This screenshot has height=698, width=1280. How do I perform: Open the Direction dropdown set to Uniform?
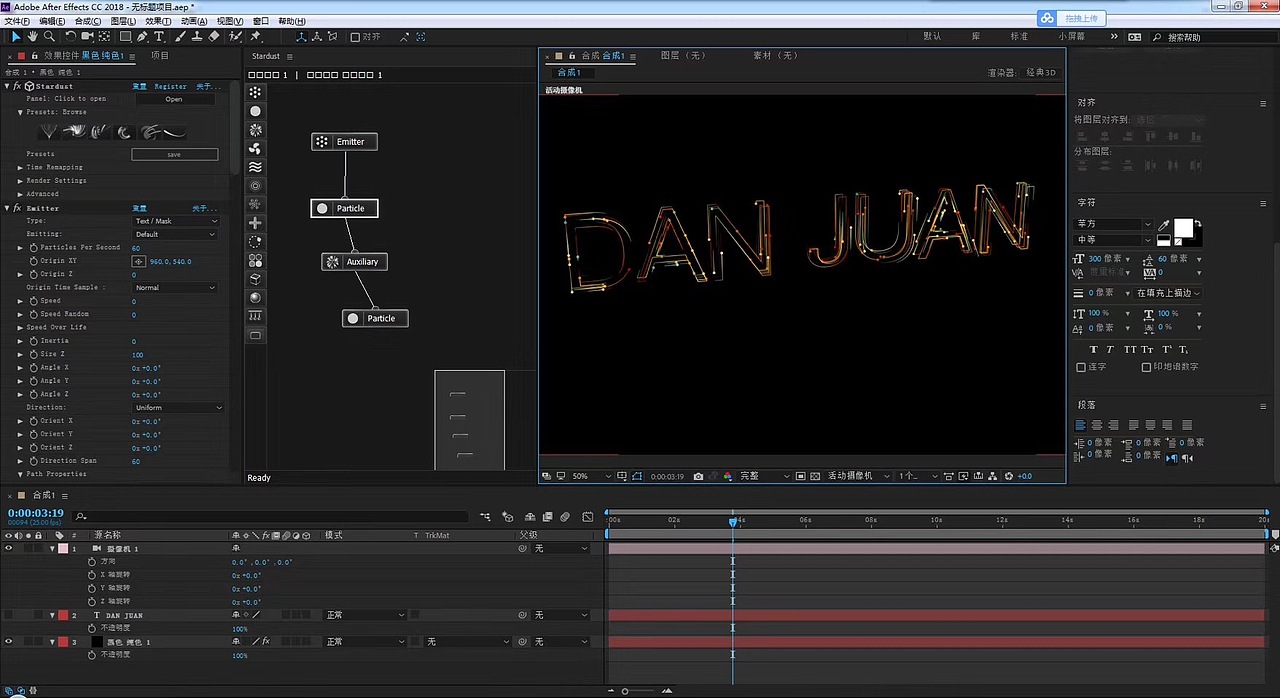178,407
